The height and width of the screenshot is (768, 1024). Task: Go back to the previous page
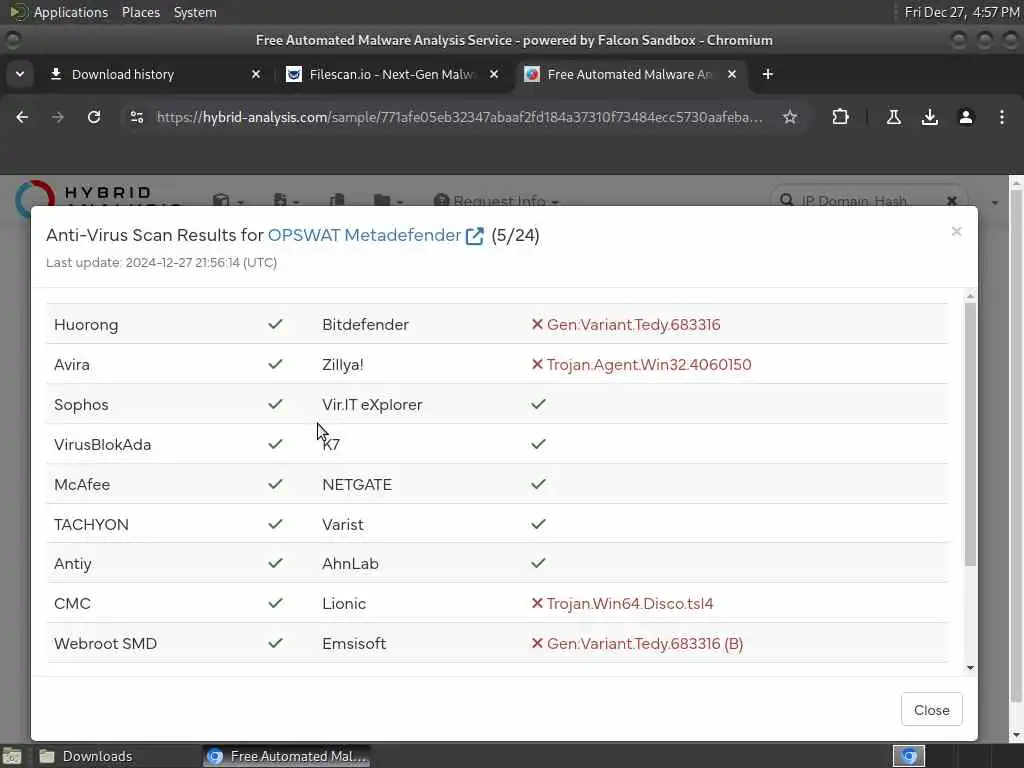[x=22, y=117]
